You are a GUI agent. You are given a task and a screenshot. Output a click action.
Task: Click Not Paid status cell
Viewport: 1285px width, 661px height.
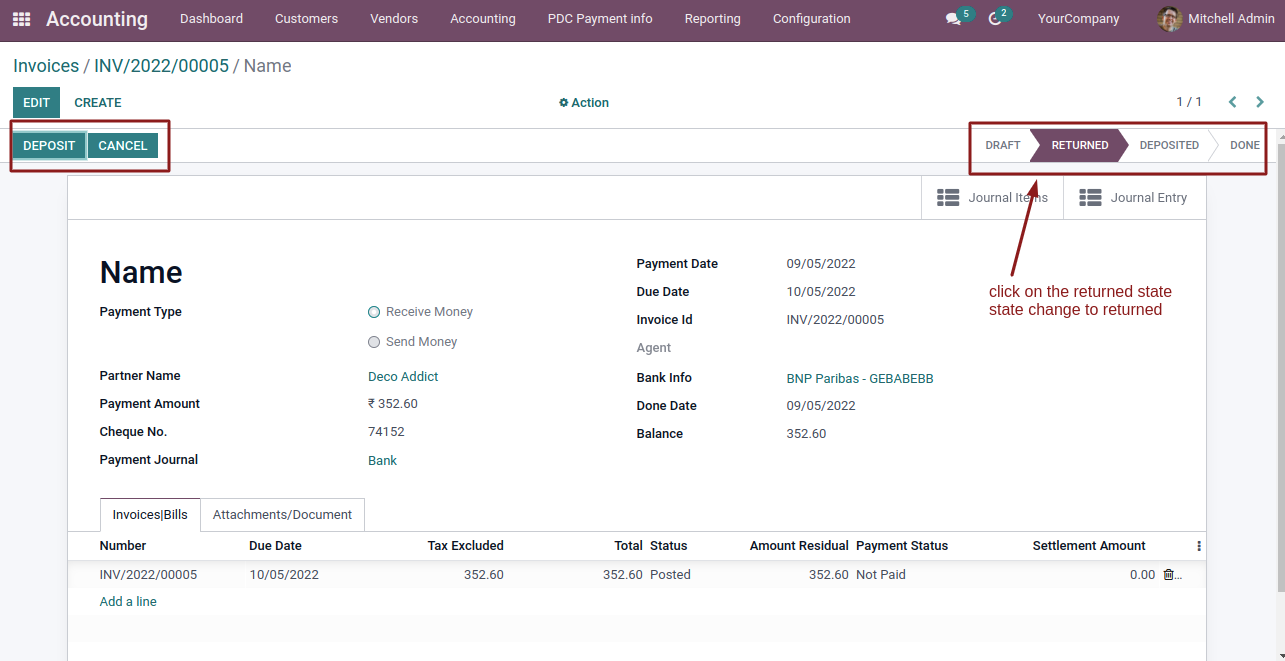(x=881, y=575)
